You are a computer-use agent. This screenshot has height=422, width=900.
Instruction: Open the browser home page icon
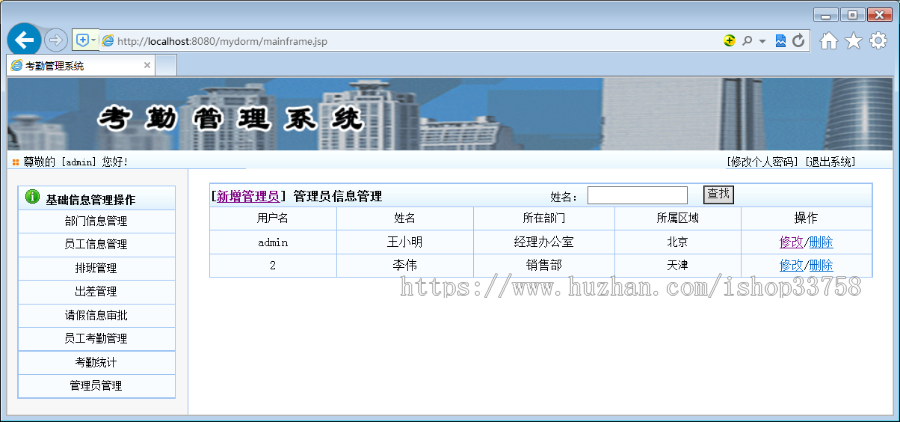click(828, 41)
